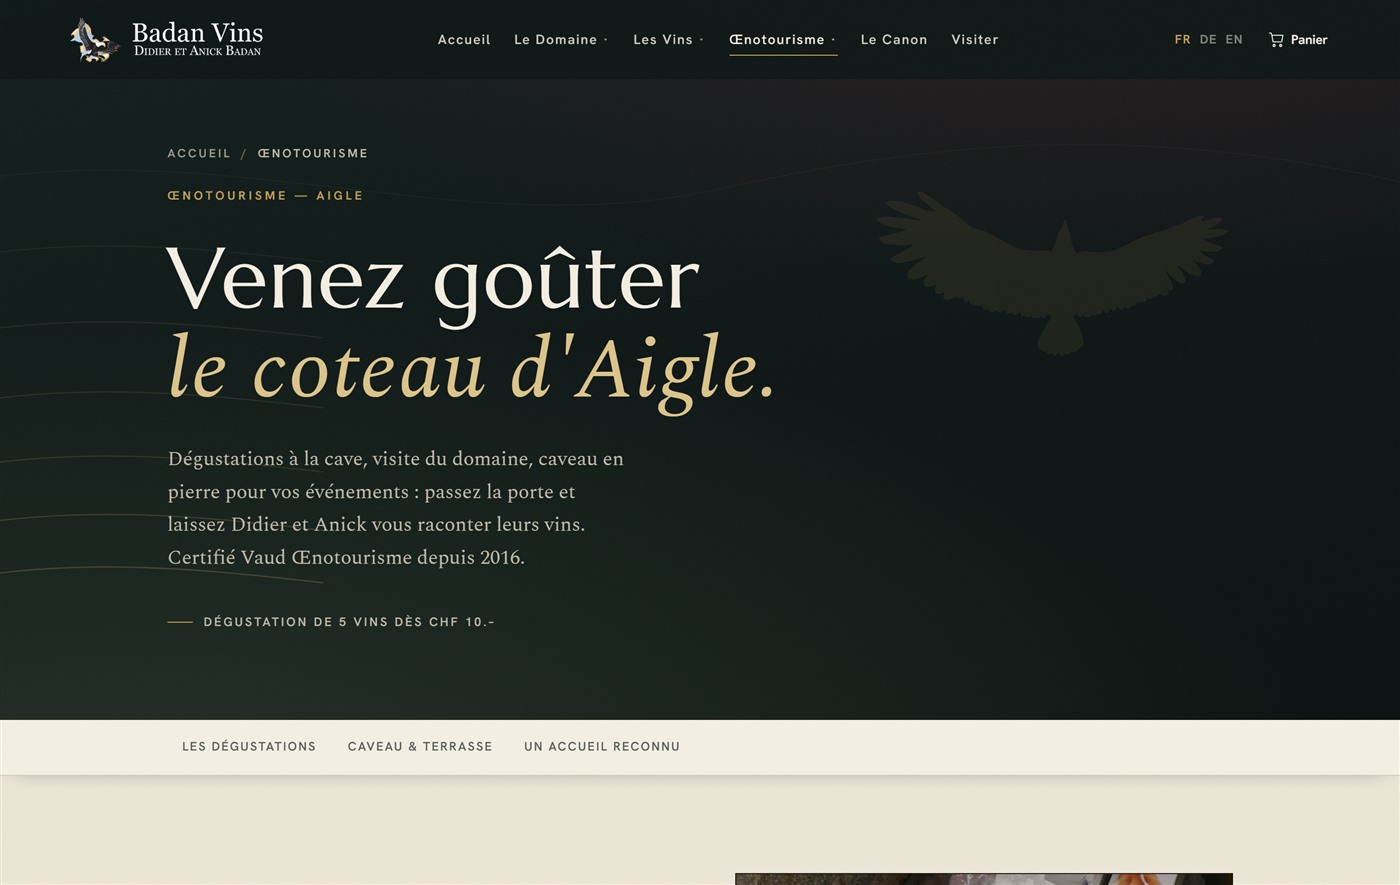The width and height of the screenshot is (1400, 885).
Task: Select the FR language option
Action: pos(1182,40)
